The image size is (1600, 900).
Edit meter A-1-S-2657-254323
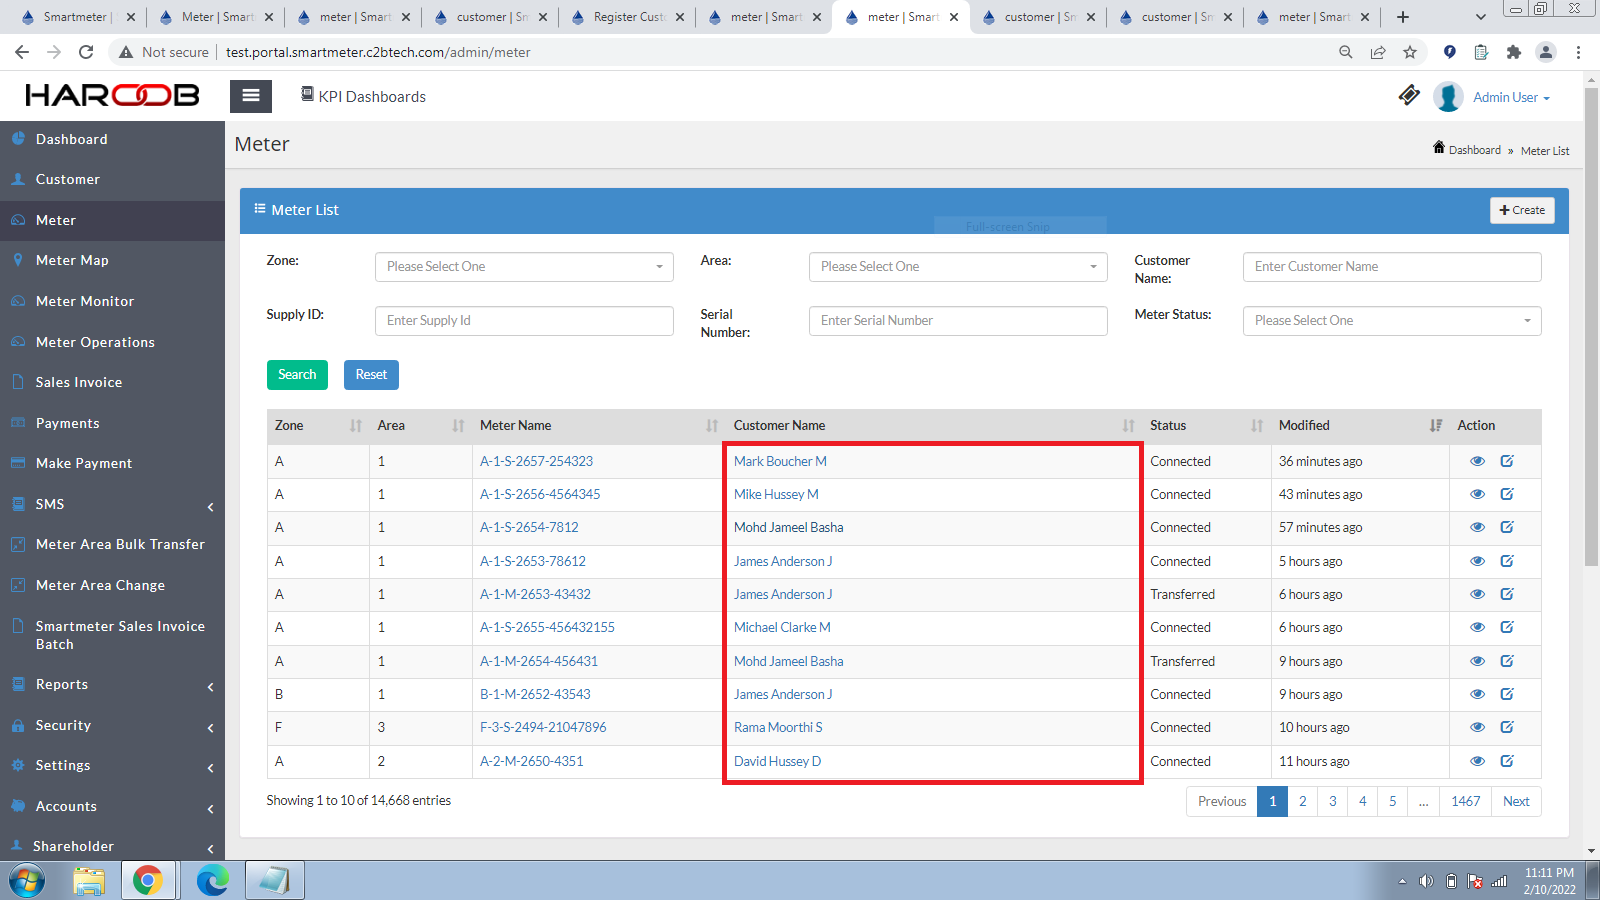[x=1507, y=461]
